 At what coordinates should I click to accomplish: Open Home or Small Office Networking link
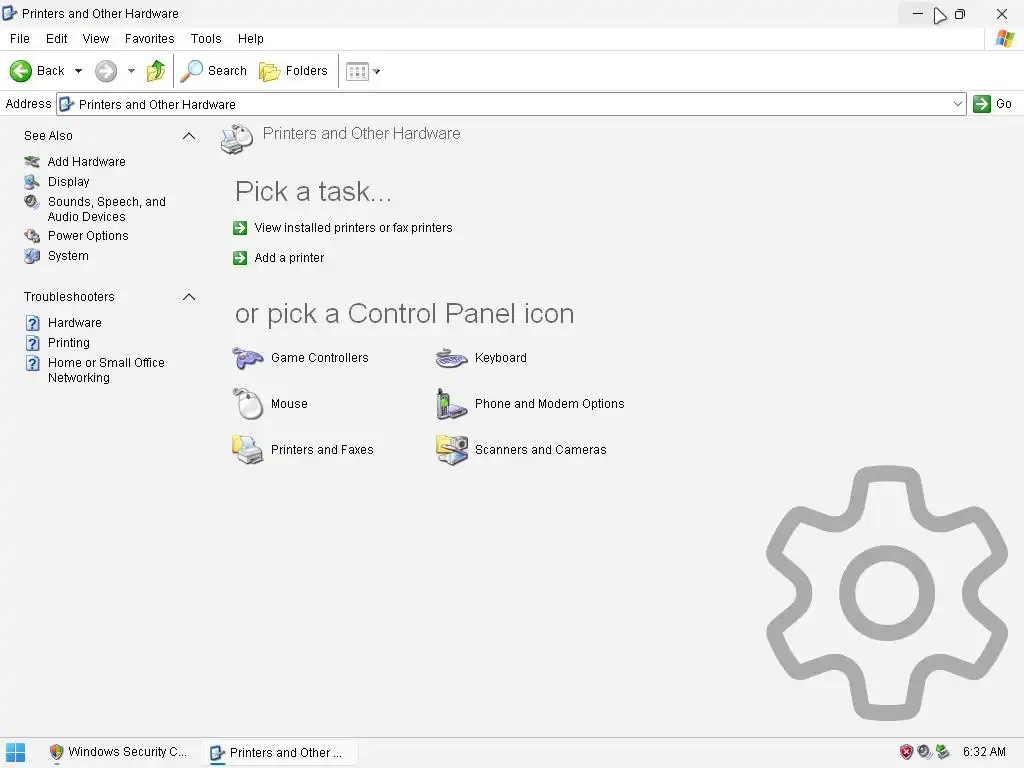(106, 370)
